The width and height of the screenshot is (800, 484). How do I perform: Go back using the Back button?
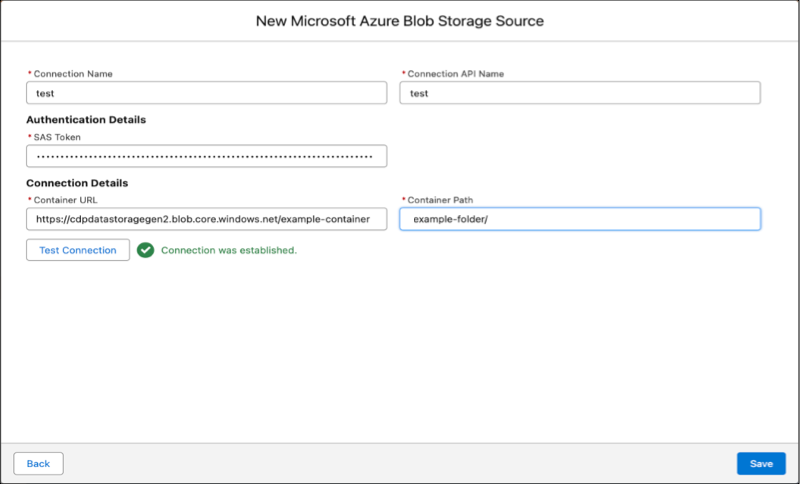[38, 464]
